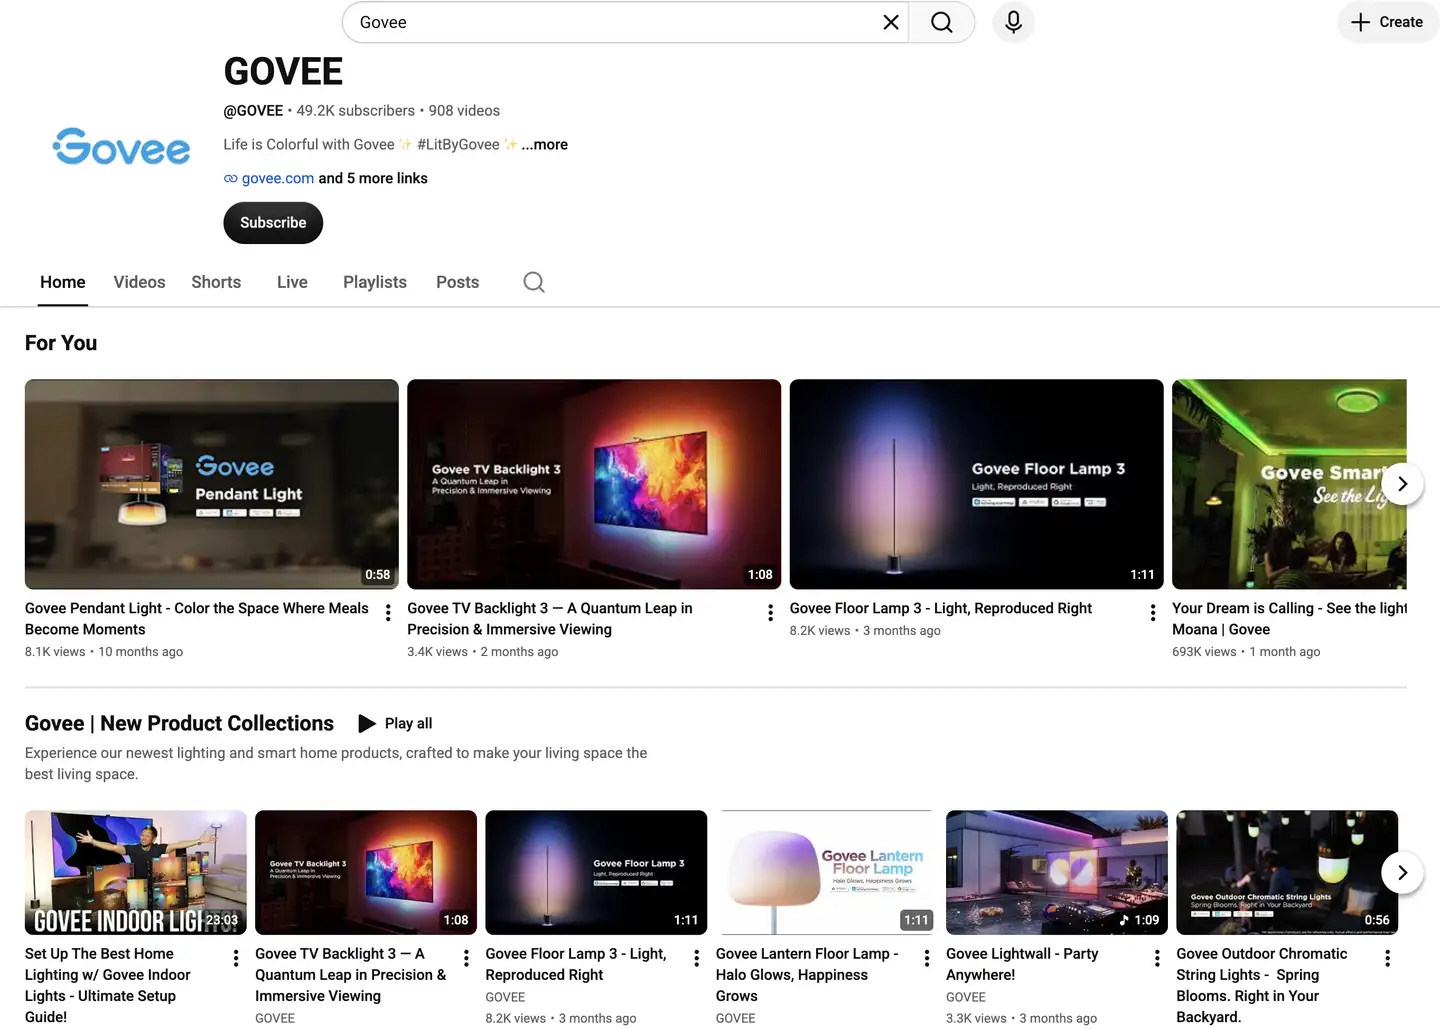Open the govee.com link

click(278, 178)
